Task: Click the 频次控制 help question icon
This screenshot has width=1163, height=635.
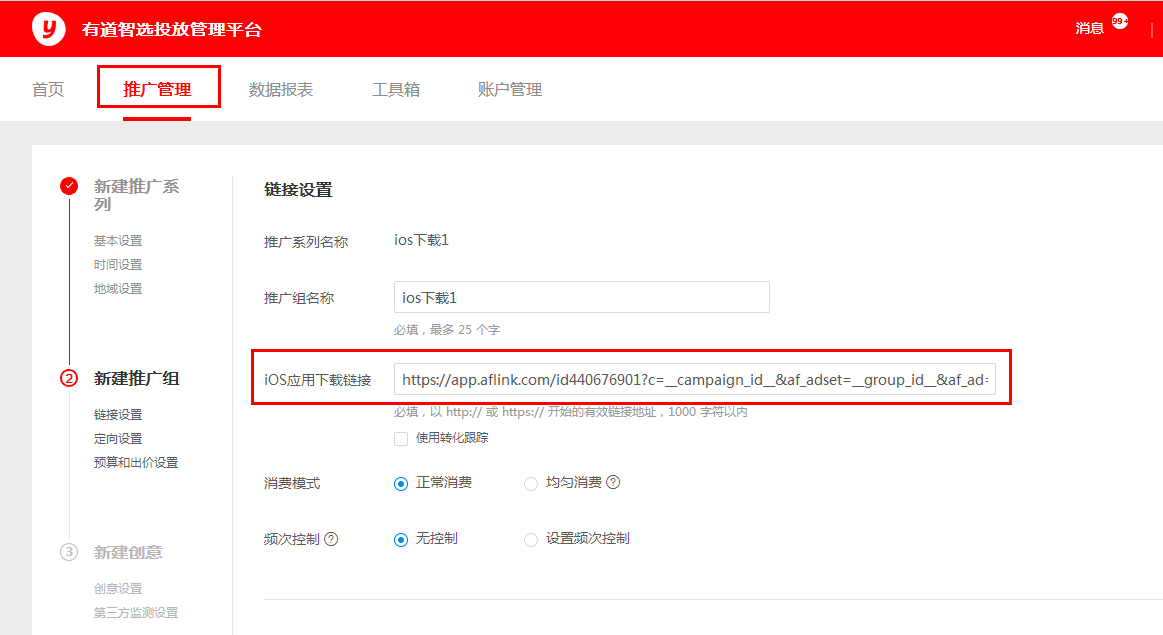Action: pos(331,539)
